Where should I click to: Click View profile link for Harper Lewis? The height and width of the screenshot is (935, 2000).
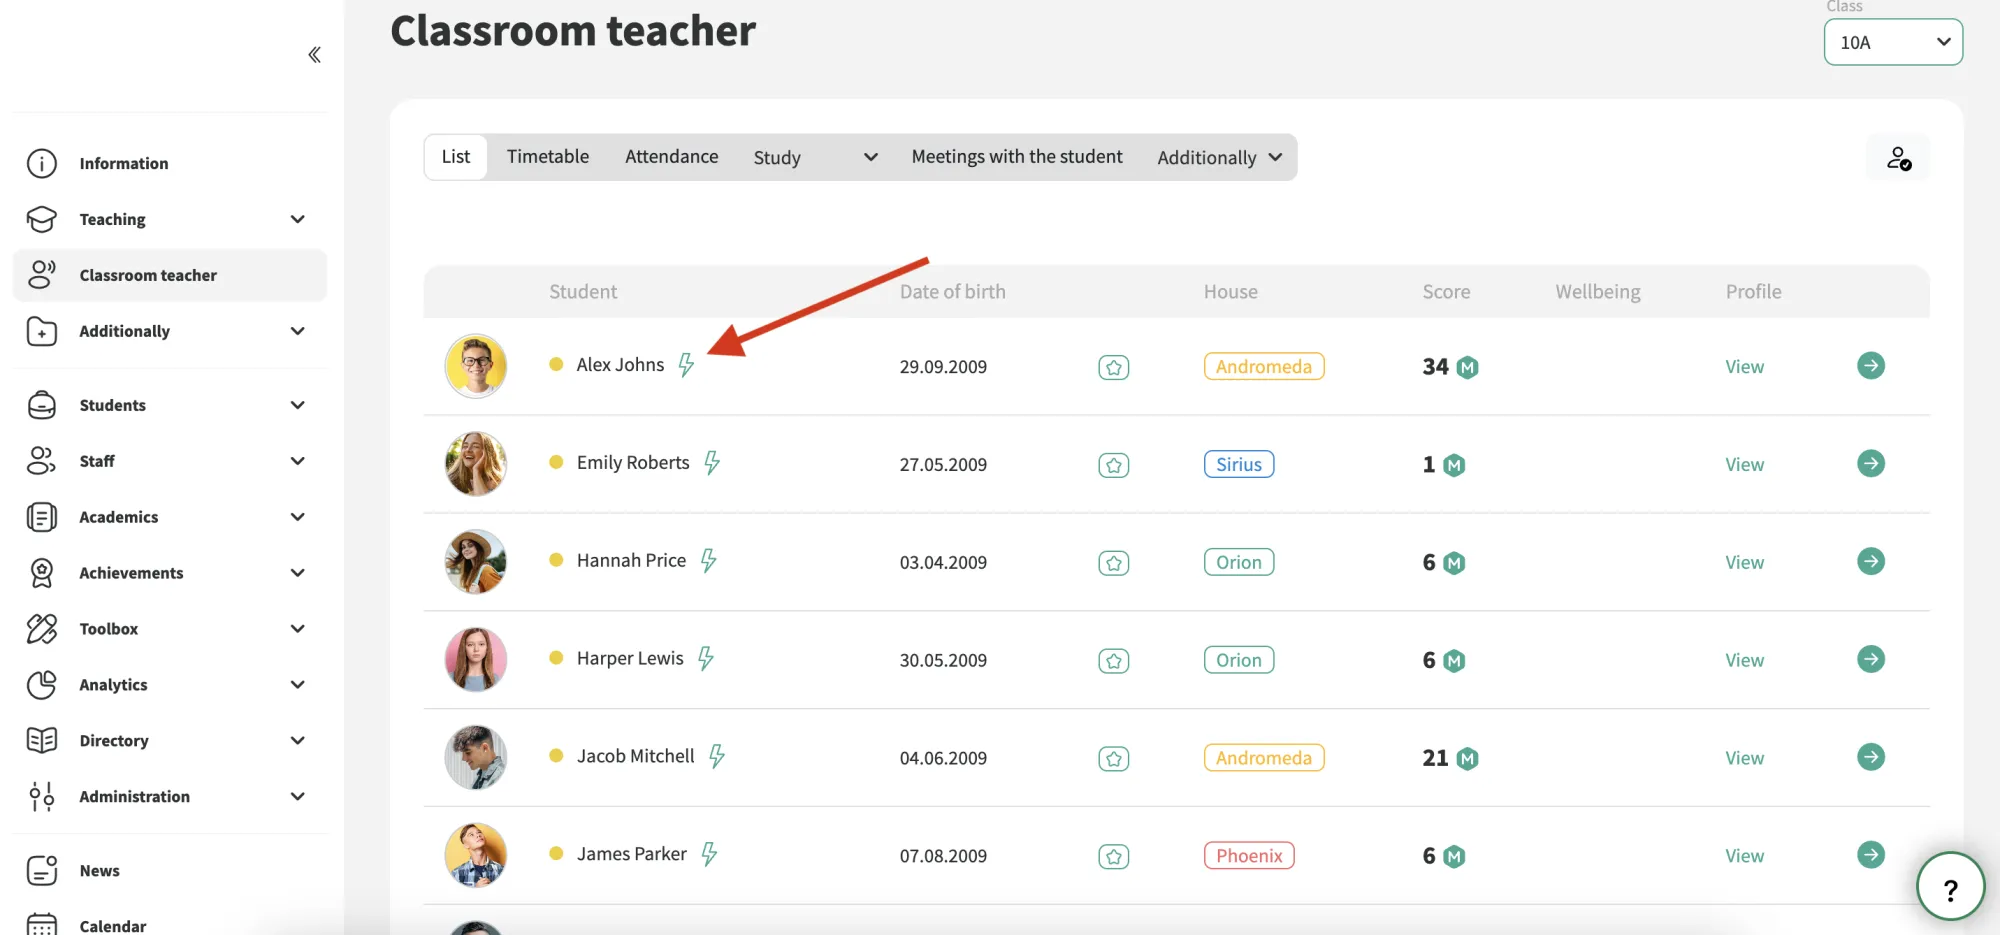pos(1744,661)
